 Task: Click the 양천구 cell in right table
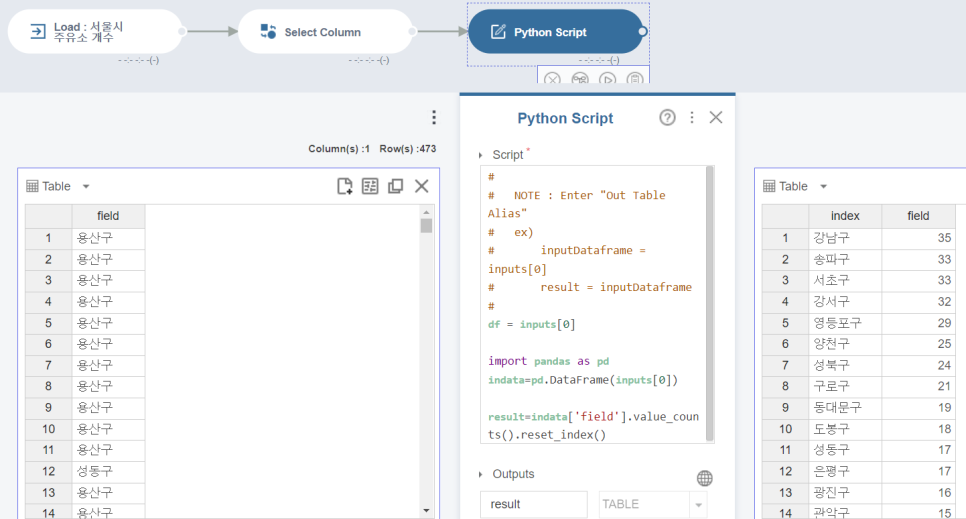click(845, 344)
